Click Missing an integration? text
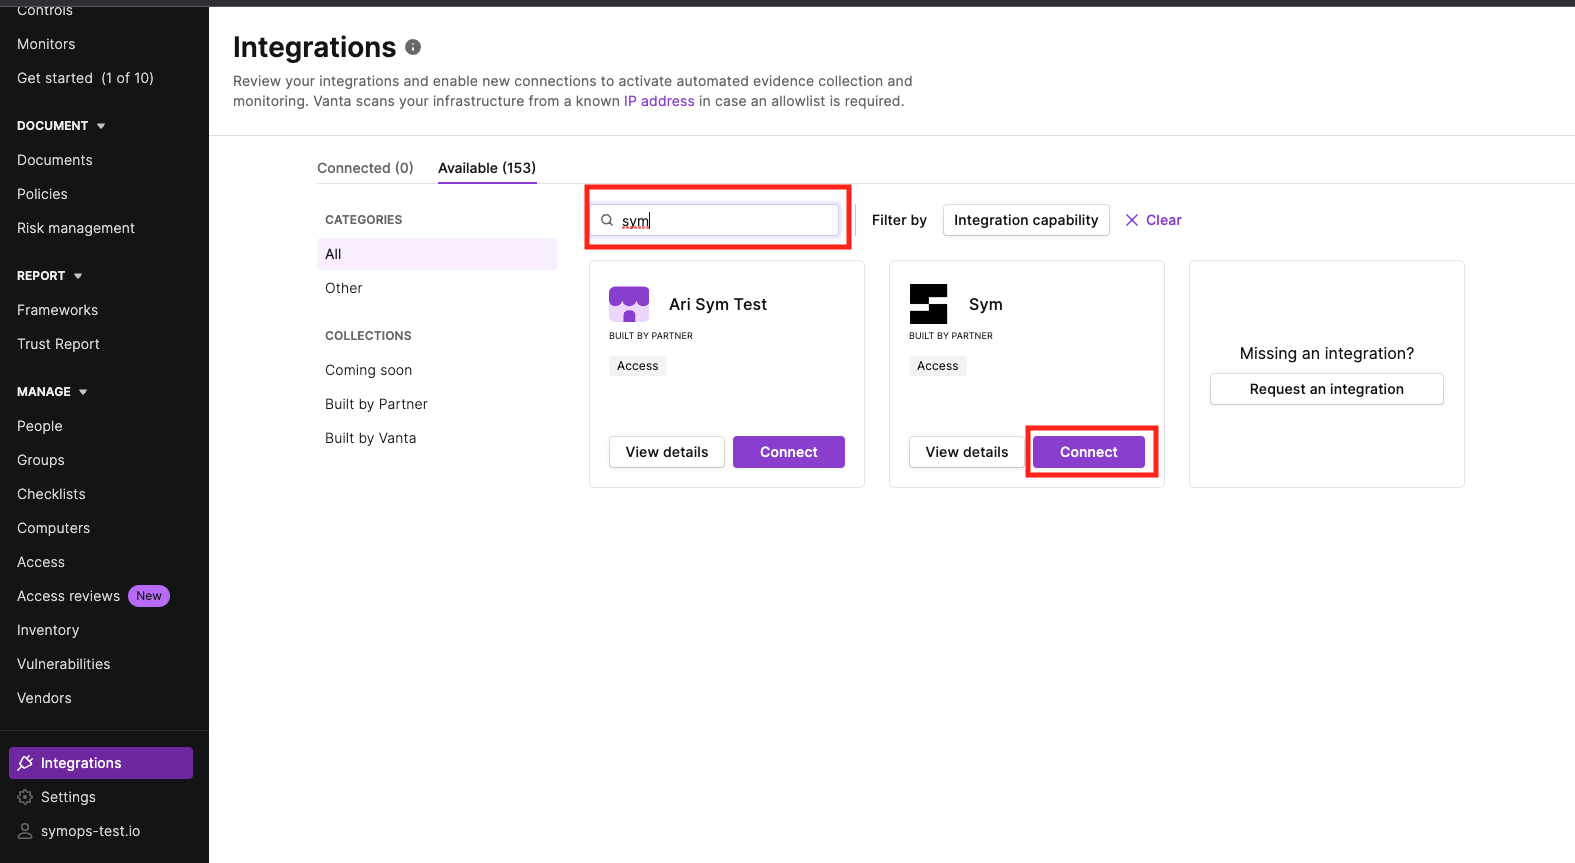This screenshot has height=863, width=1575. tap(1327, 353)
